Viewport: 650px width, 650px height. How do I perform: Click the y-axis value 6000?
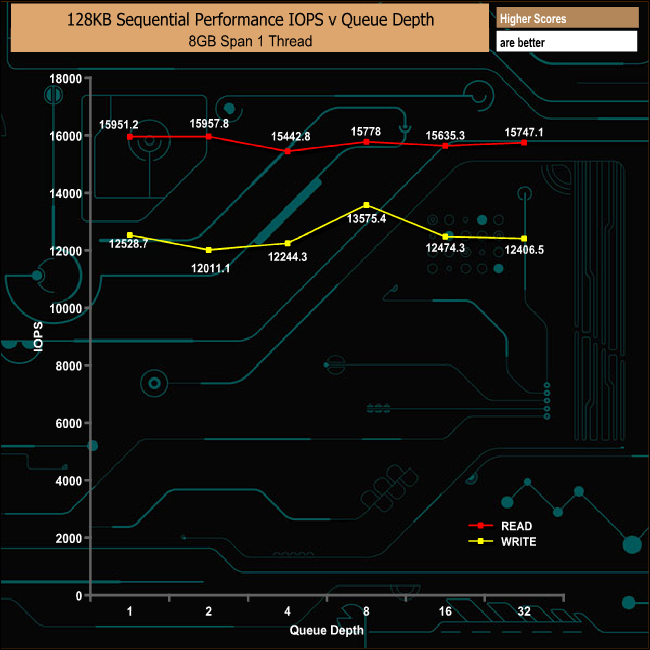pyautogui.click(x=68, y=424)
